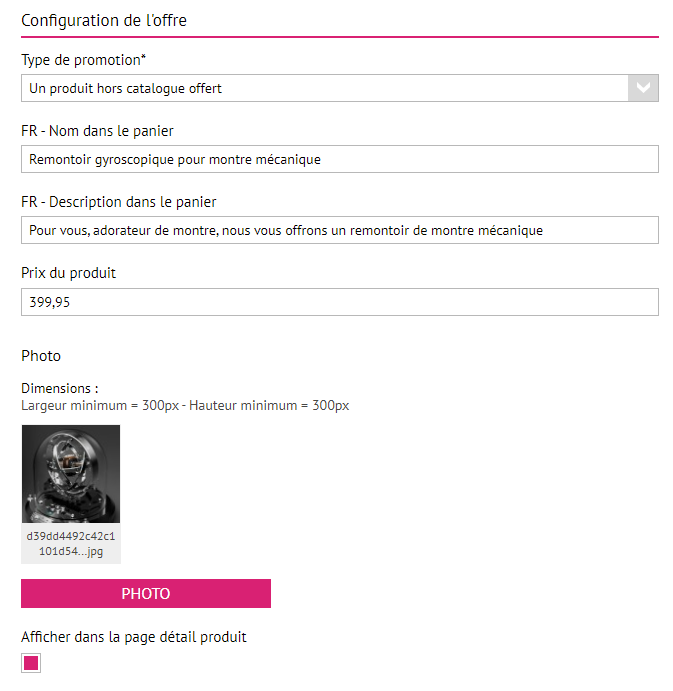Click the 'FR - Description dans le panier' label
Viewport: 673px width, 691px height.
(119, 202)
